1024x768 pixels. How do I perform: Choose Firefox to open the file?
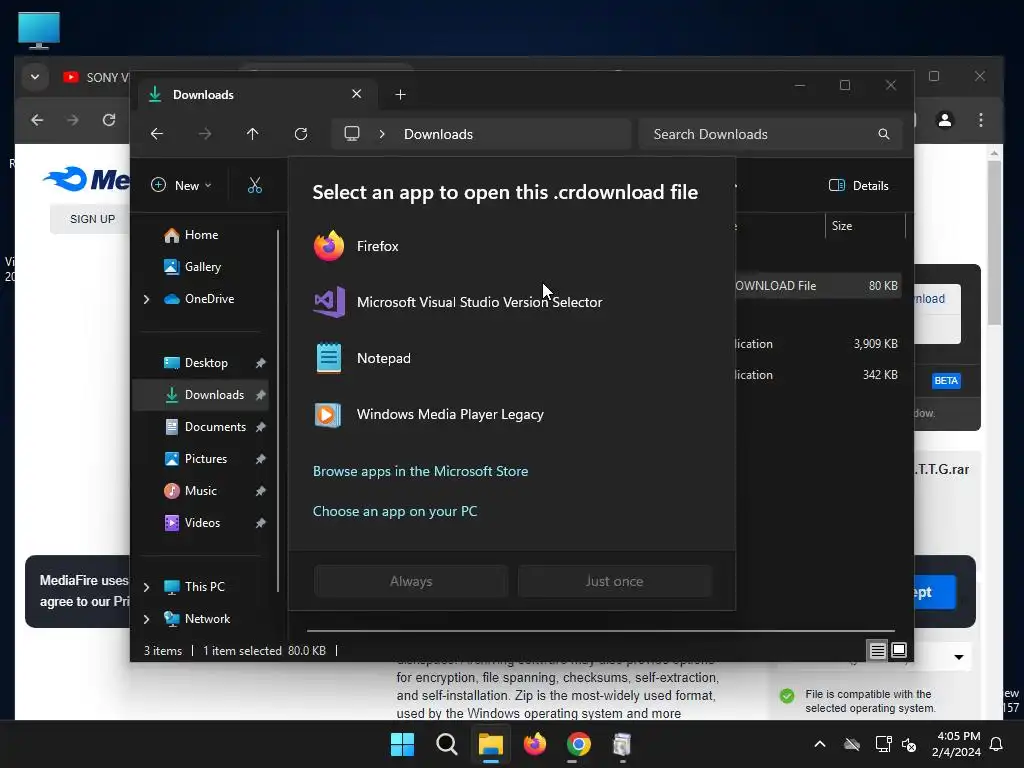pos(511,246)
